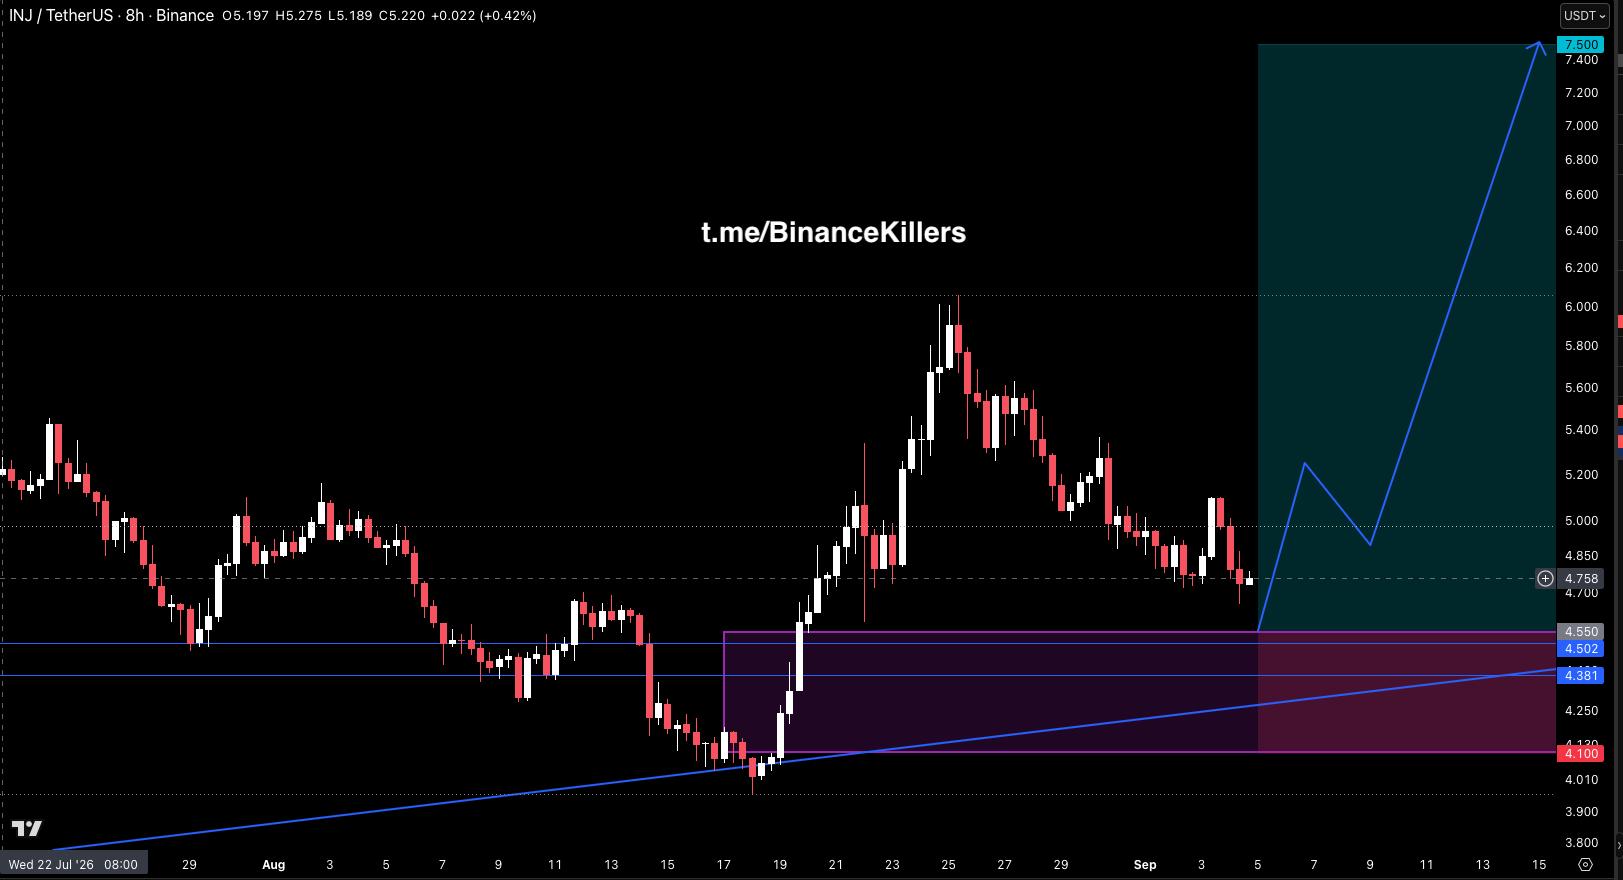
Task: Select the 7.500 take-profit price label
Action: (x=1581, y=45)
